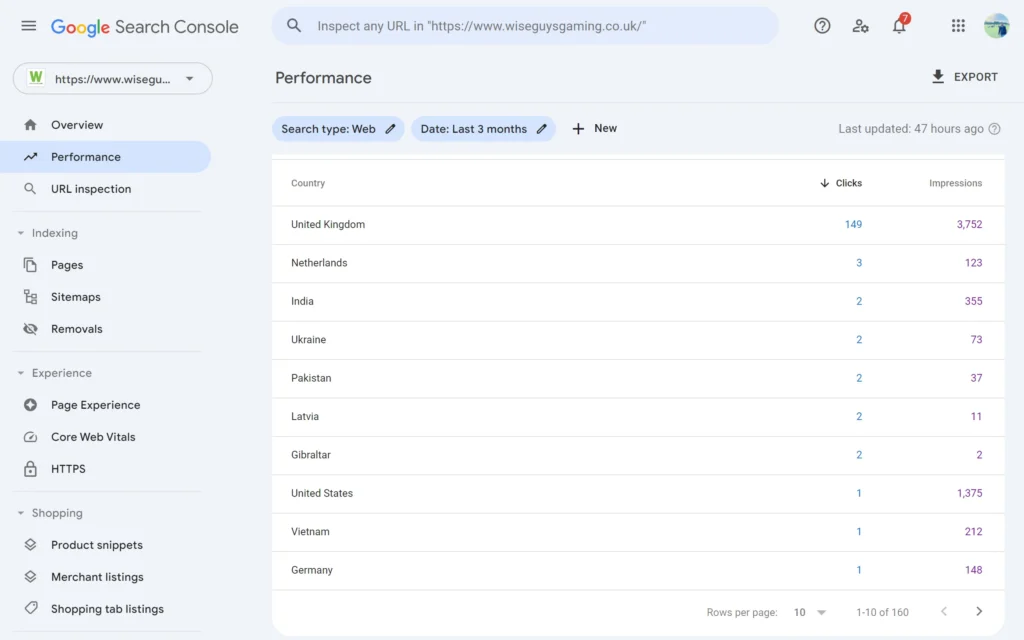1024x640 pixels.
Task: Open the property selector dropdown
Action: [x=112, y=79]
